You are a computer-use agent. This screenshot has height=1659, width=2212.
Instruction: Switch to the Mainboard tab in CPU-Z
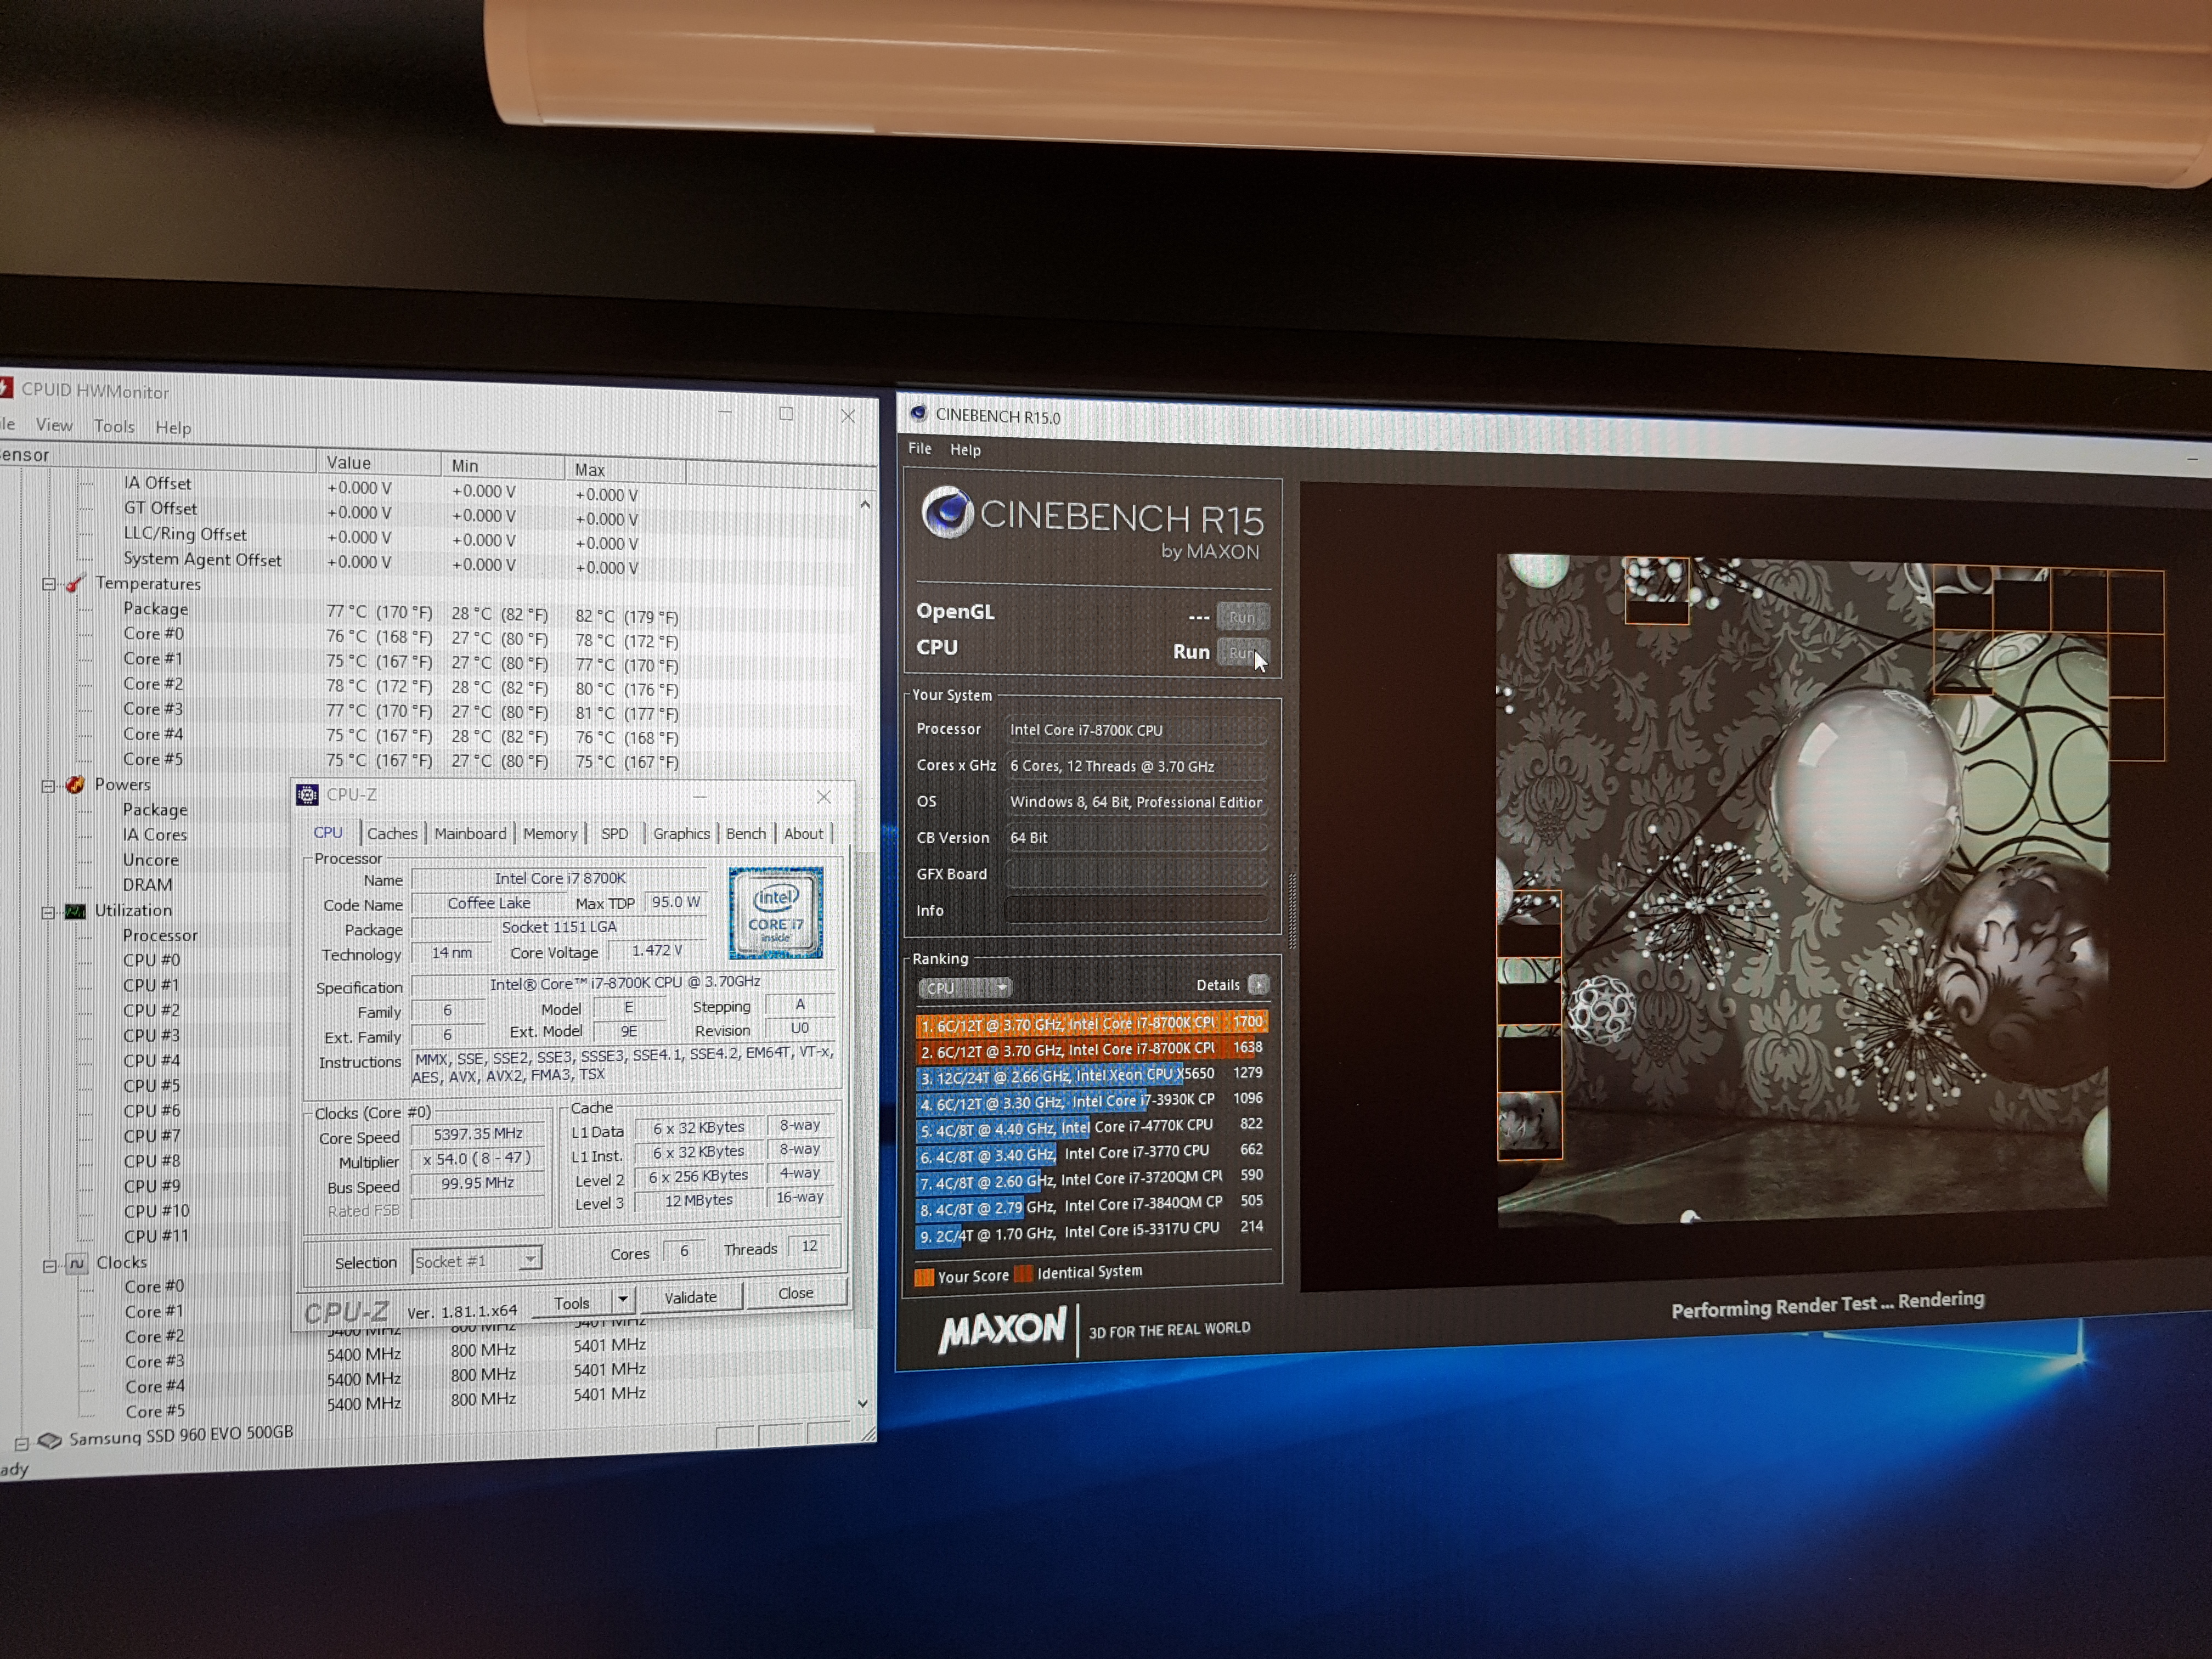[470, 833]
